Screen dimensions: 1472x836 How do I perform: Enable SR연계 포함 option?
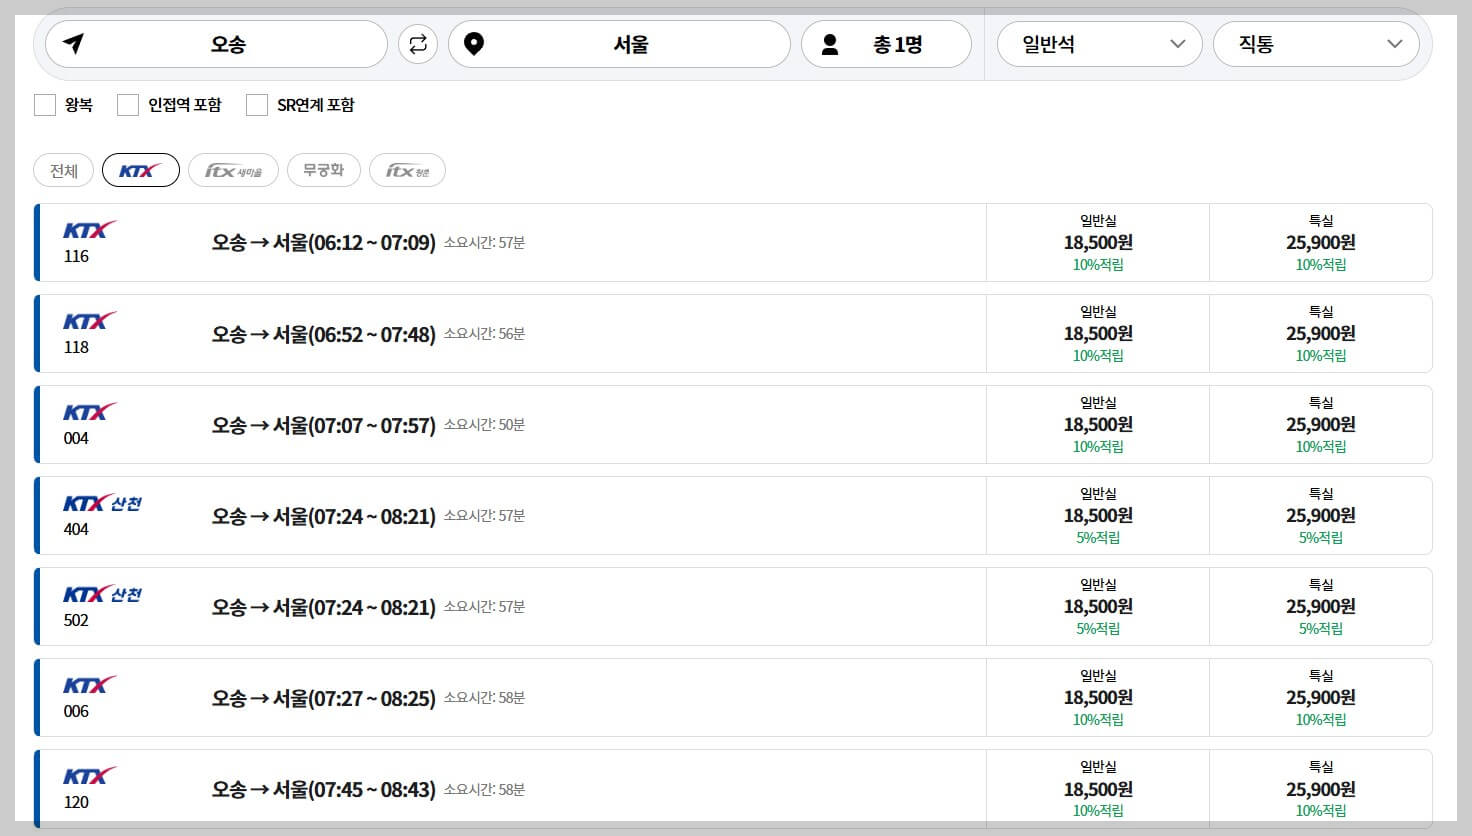point(257,104)
